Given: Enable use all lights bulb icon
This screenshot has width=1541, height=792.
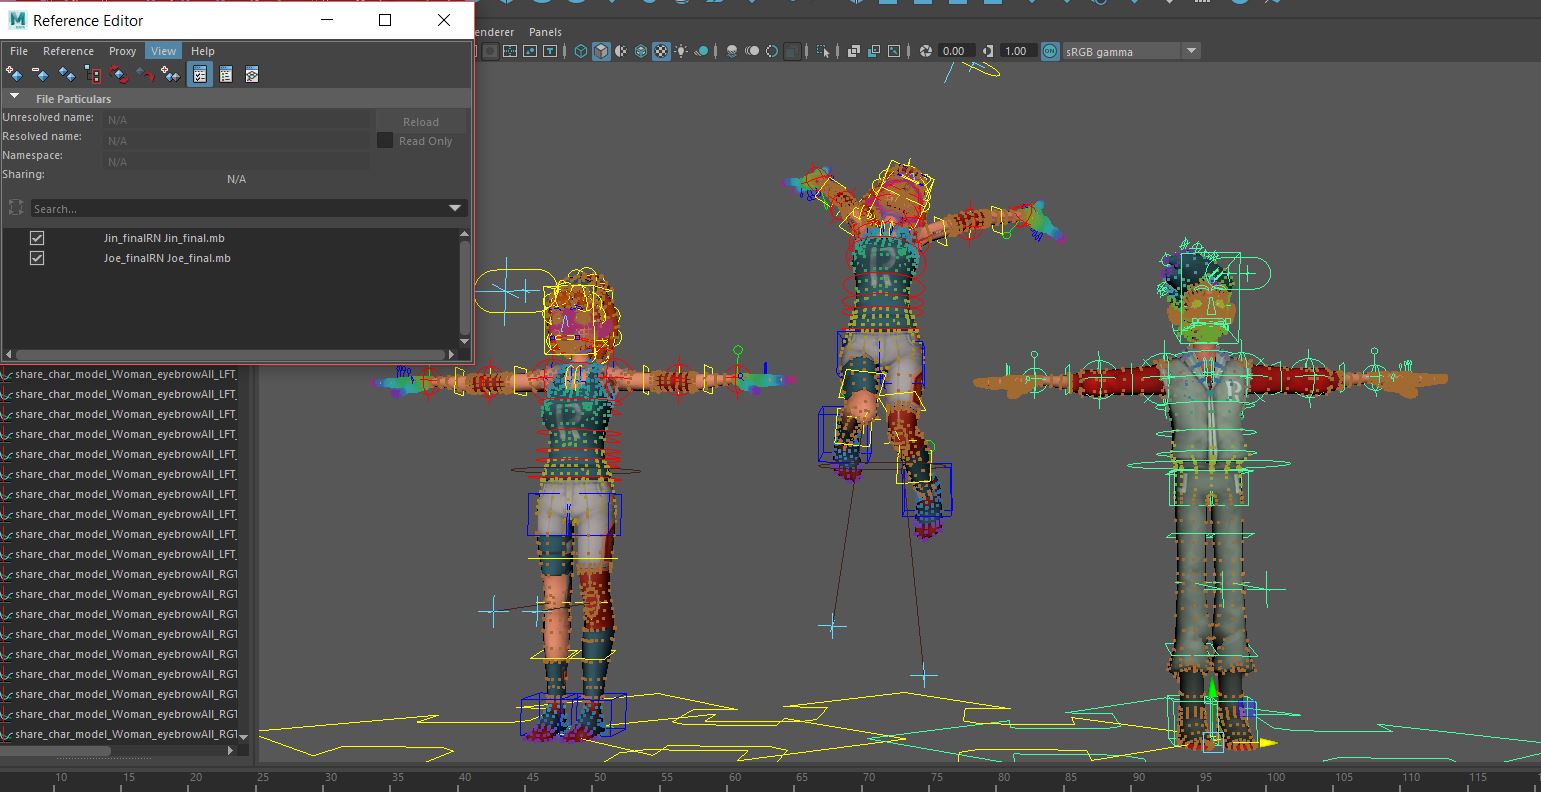Looking at the screenshot, I should pos(681,51).
